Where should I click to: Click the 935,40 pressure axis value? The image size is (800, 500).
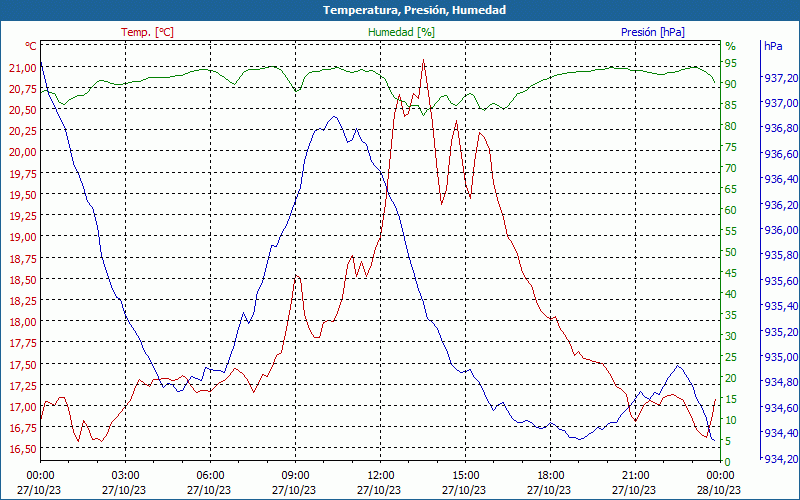[x=781, y=306]
